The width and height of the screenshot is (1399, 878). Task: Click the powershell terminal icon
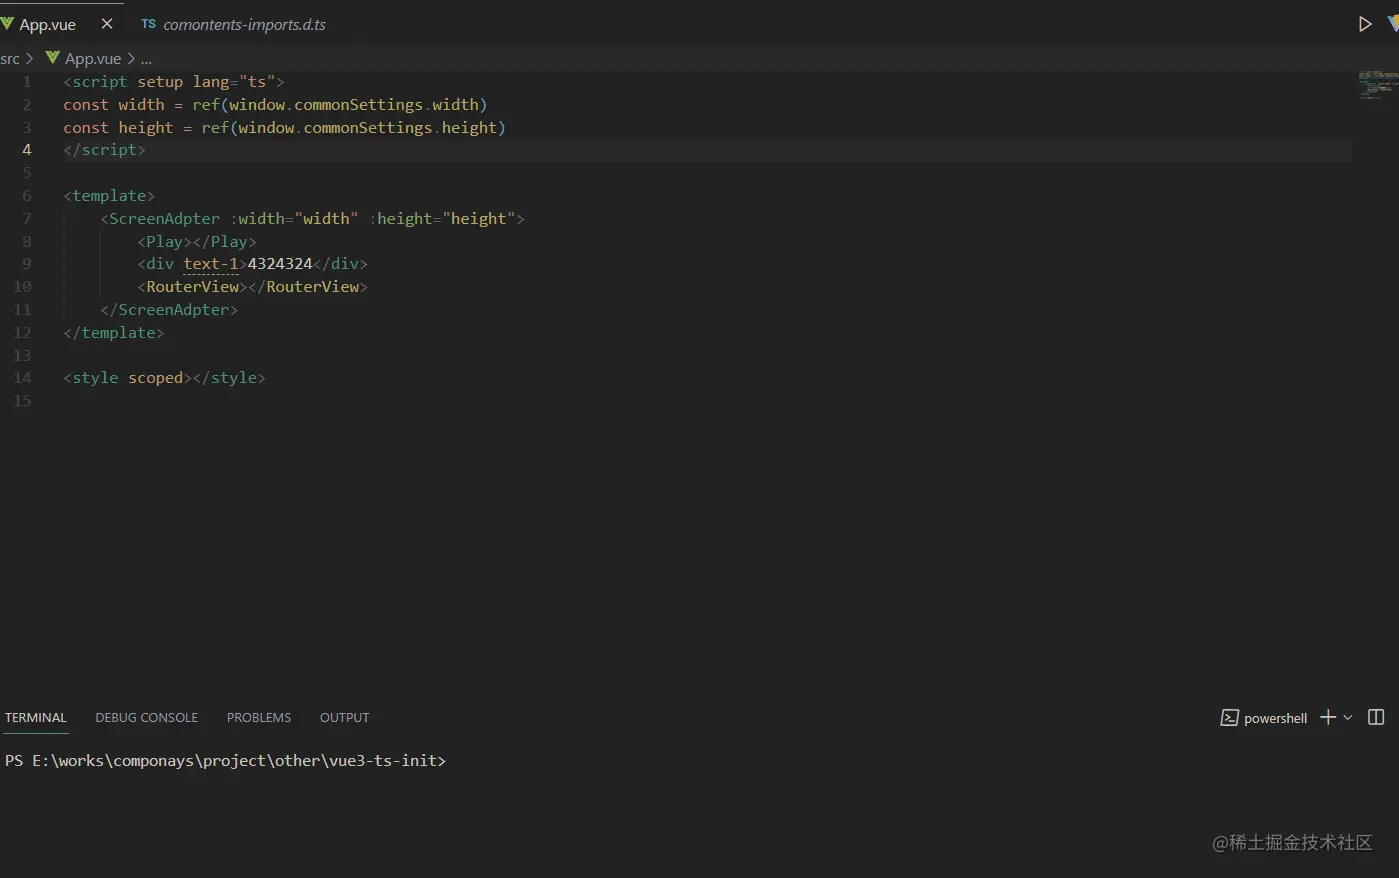1229,718
